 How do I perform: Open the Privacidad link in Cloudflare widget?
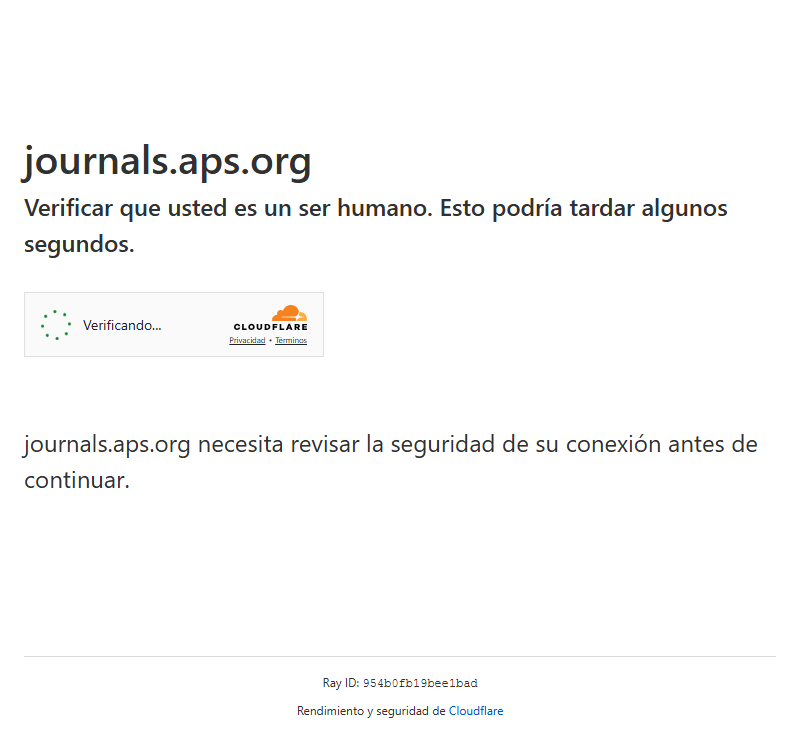(247, 340)
